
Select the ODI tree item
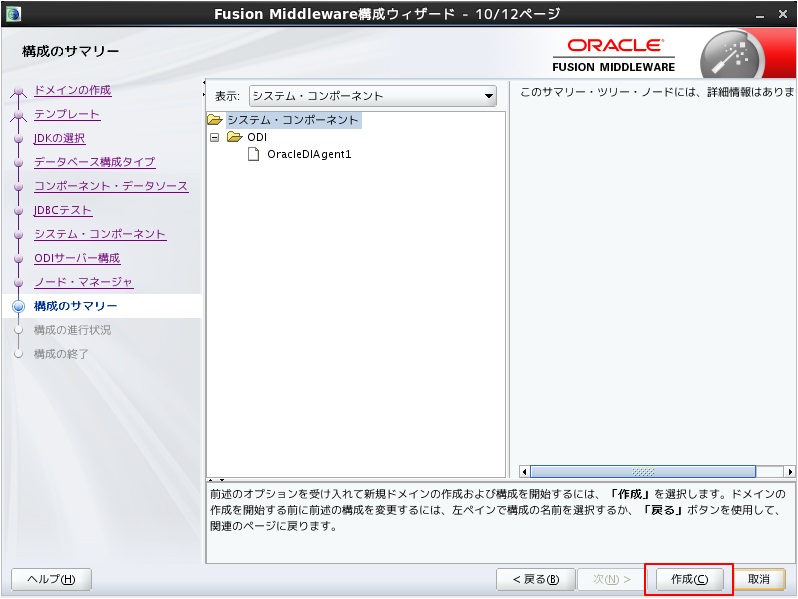(x=257, y=137)
